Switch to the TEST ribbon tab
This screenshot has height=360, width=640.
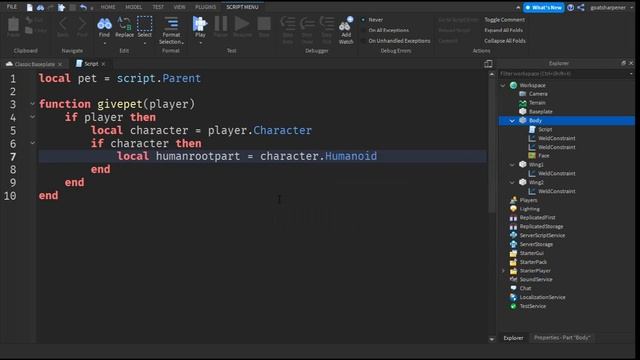158,7
